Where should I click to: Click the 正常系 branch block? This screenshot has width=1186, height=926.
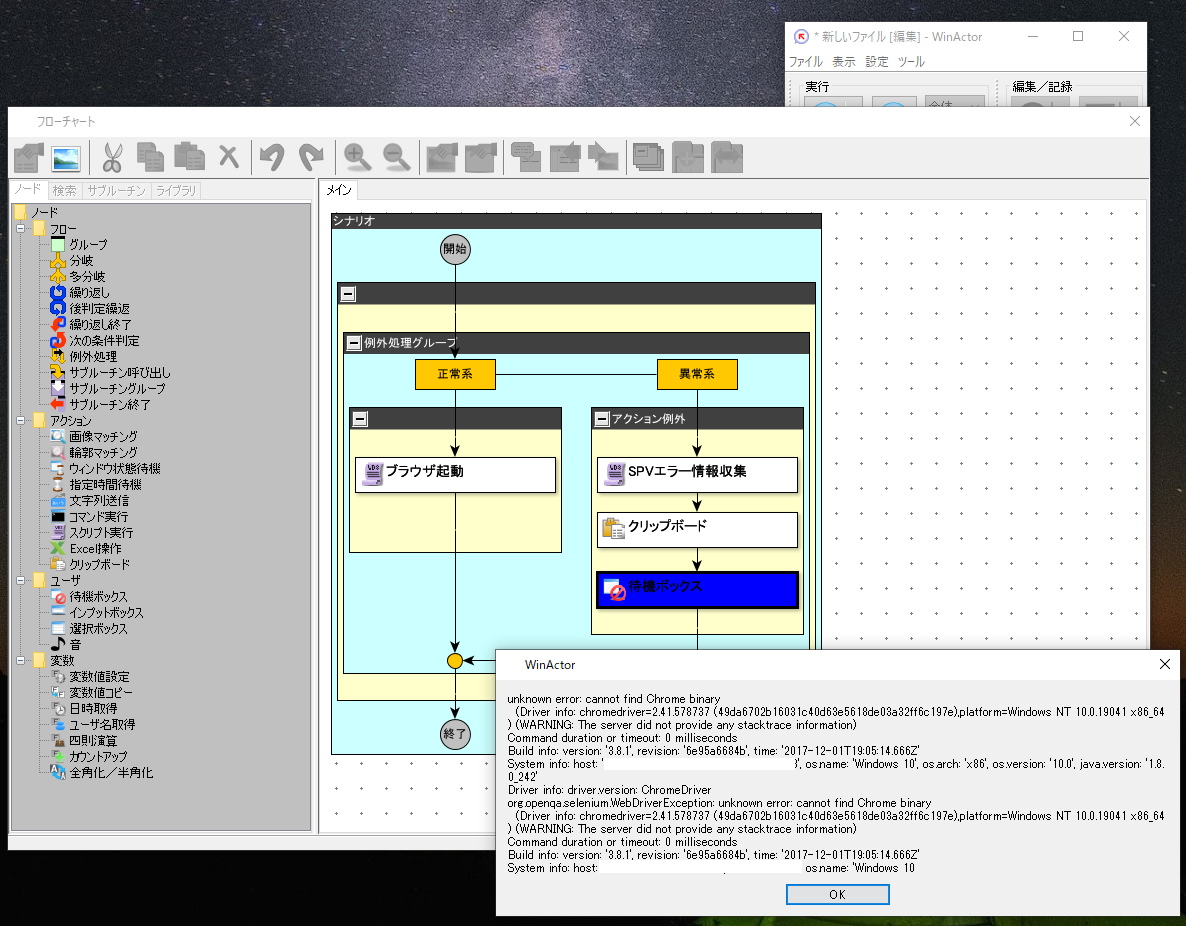(455, 374)
